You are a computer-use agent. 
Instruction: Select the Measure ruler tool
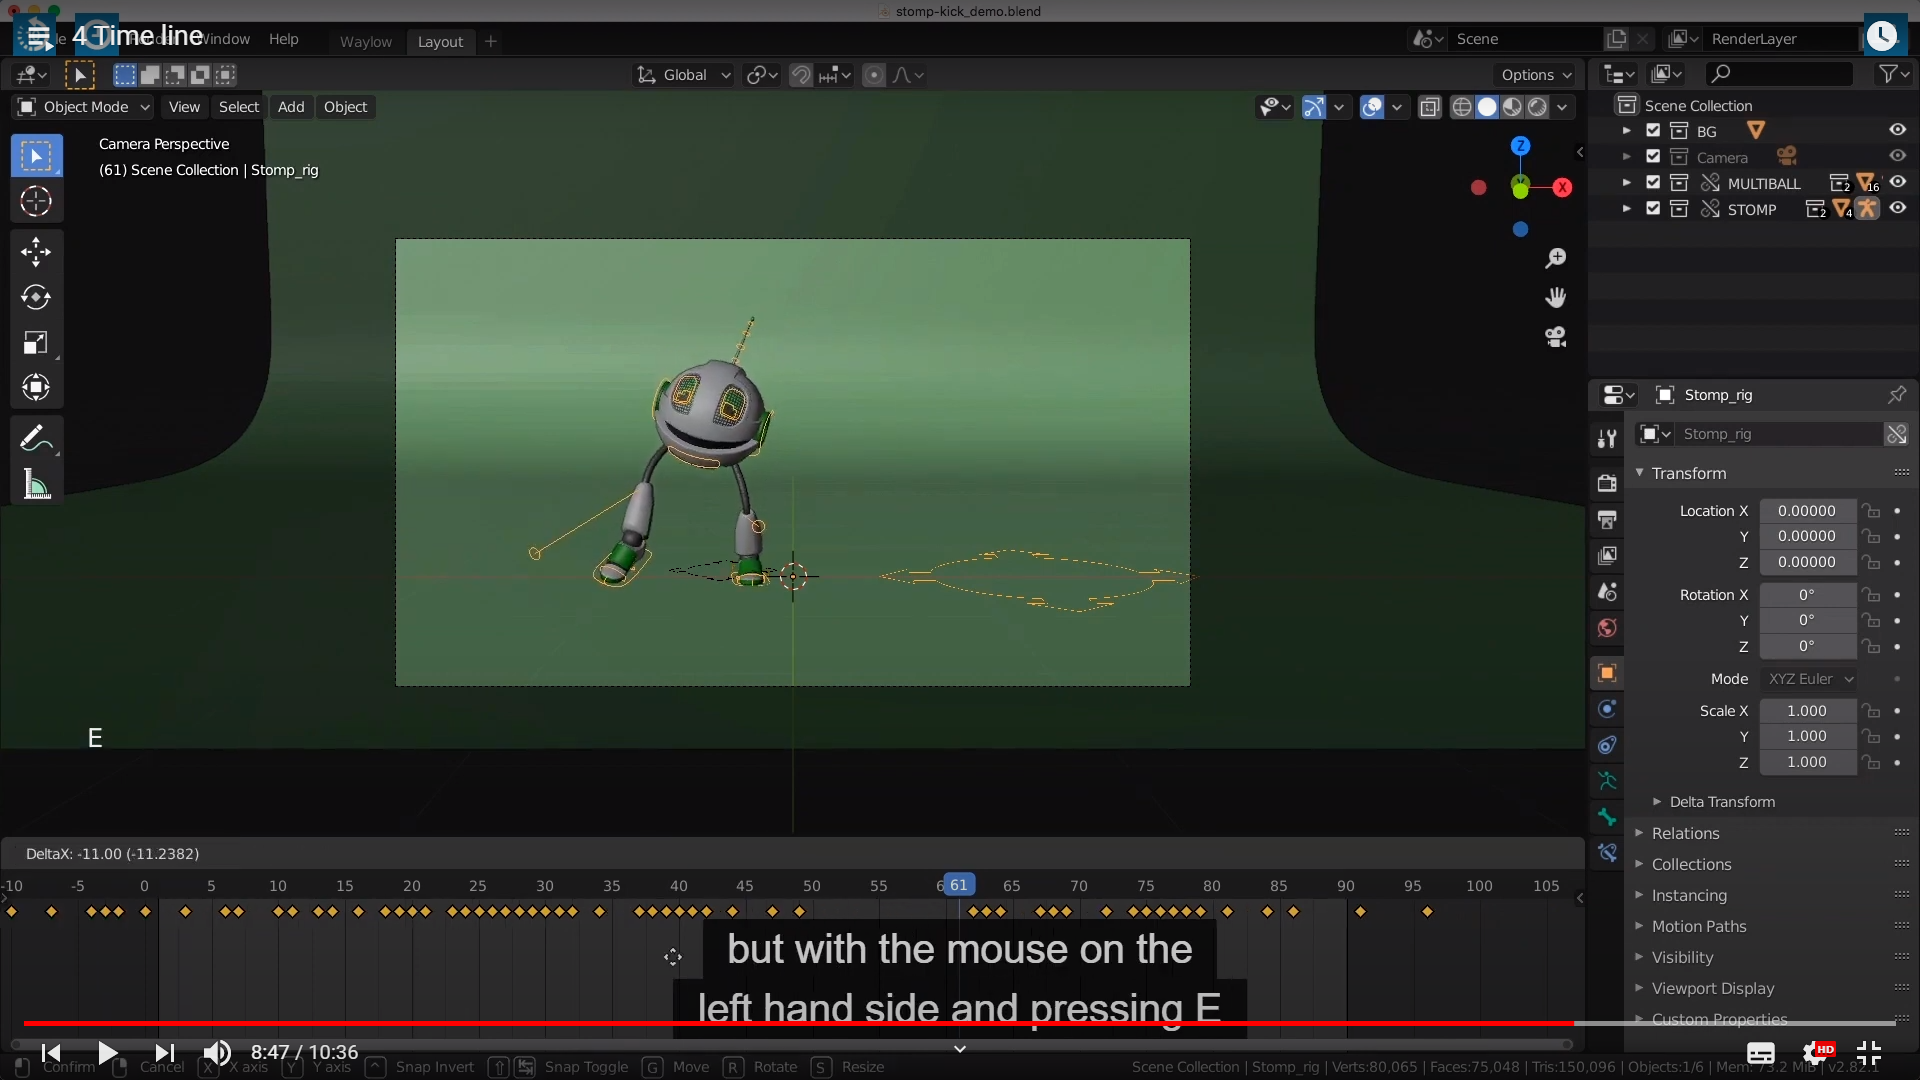coord(36,485)
